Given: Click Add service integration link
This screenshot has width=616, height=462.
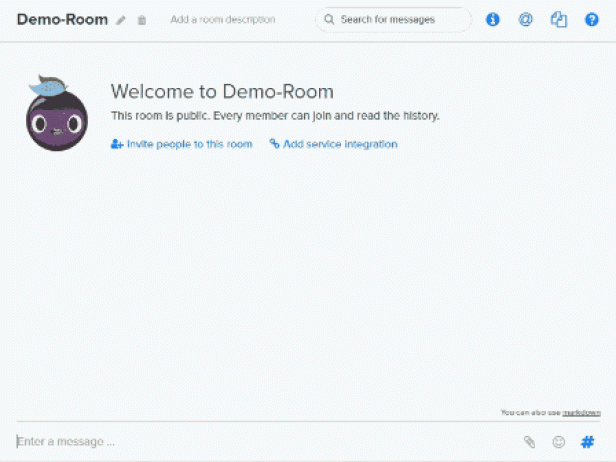Looking at the screenshot, I should [x=334, y=144].
